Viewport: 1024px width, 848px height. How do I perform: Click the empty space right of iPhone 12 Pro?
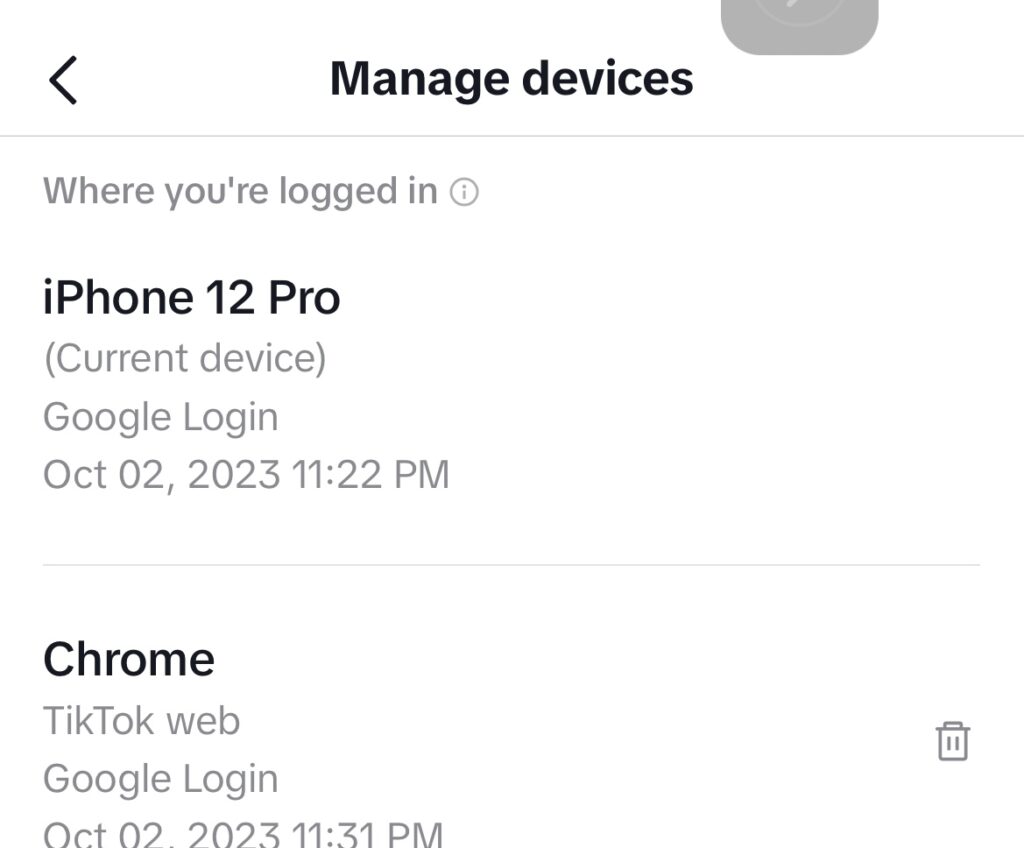coord(660,297)
